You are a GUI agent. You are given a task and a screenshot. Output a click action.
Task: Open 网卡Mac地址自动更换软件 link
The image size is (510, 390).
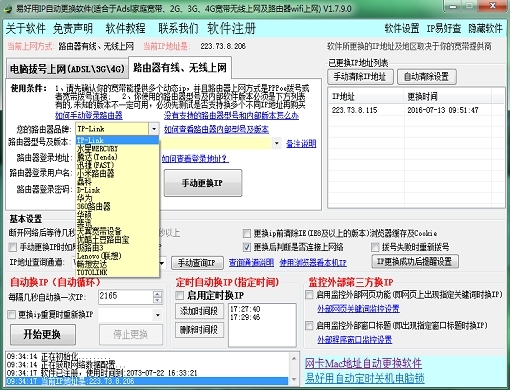(x=363, y=363)
